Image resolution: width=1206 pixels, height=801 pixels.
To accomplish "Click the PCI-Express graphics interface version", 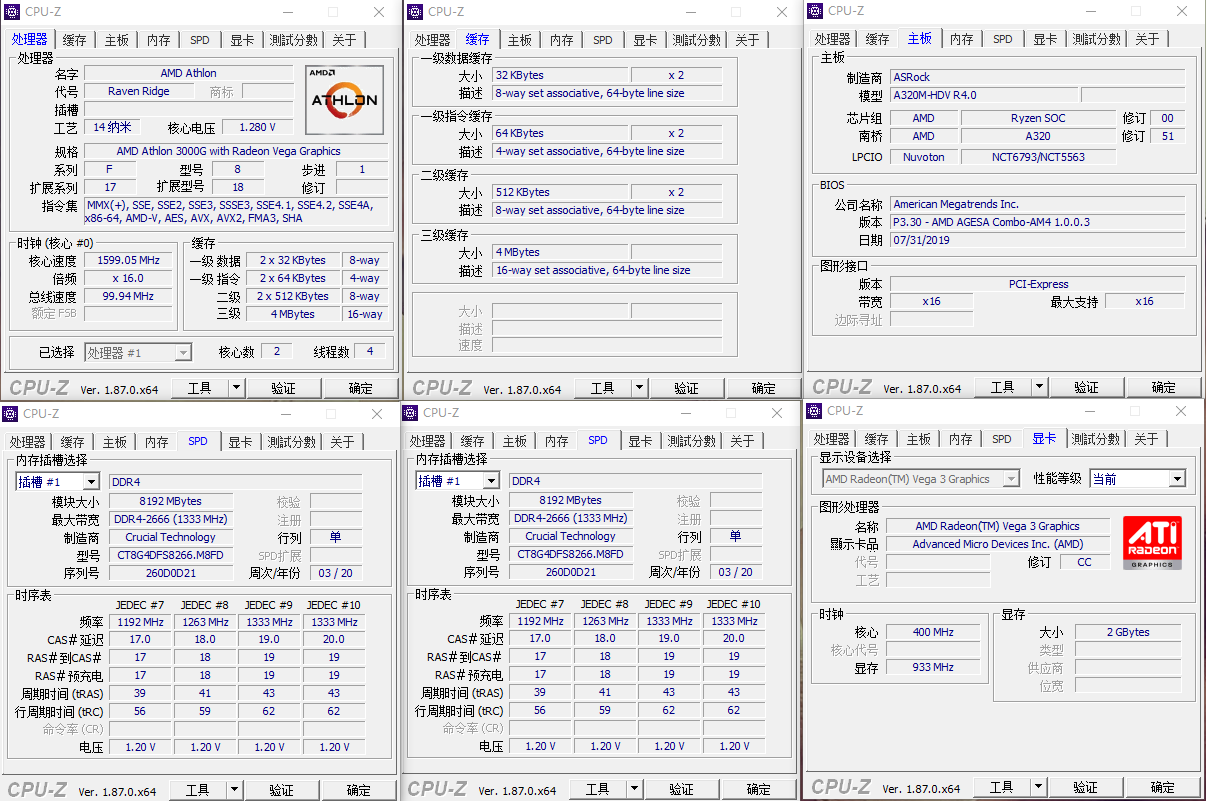I will click(1038, 284).
